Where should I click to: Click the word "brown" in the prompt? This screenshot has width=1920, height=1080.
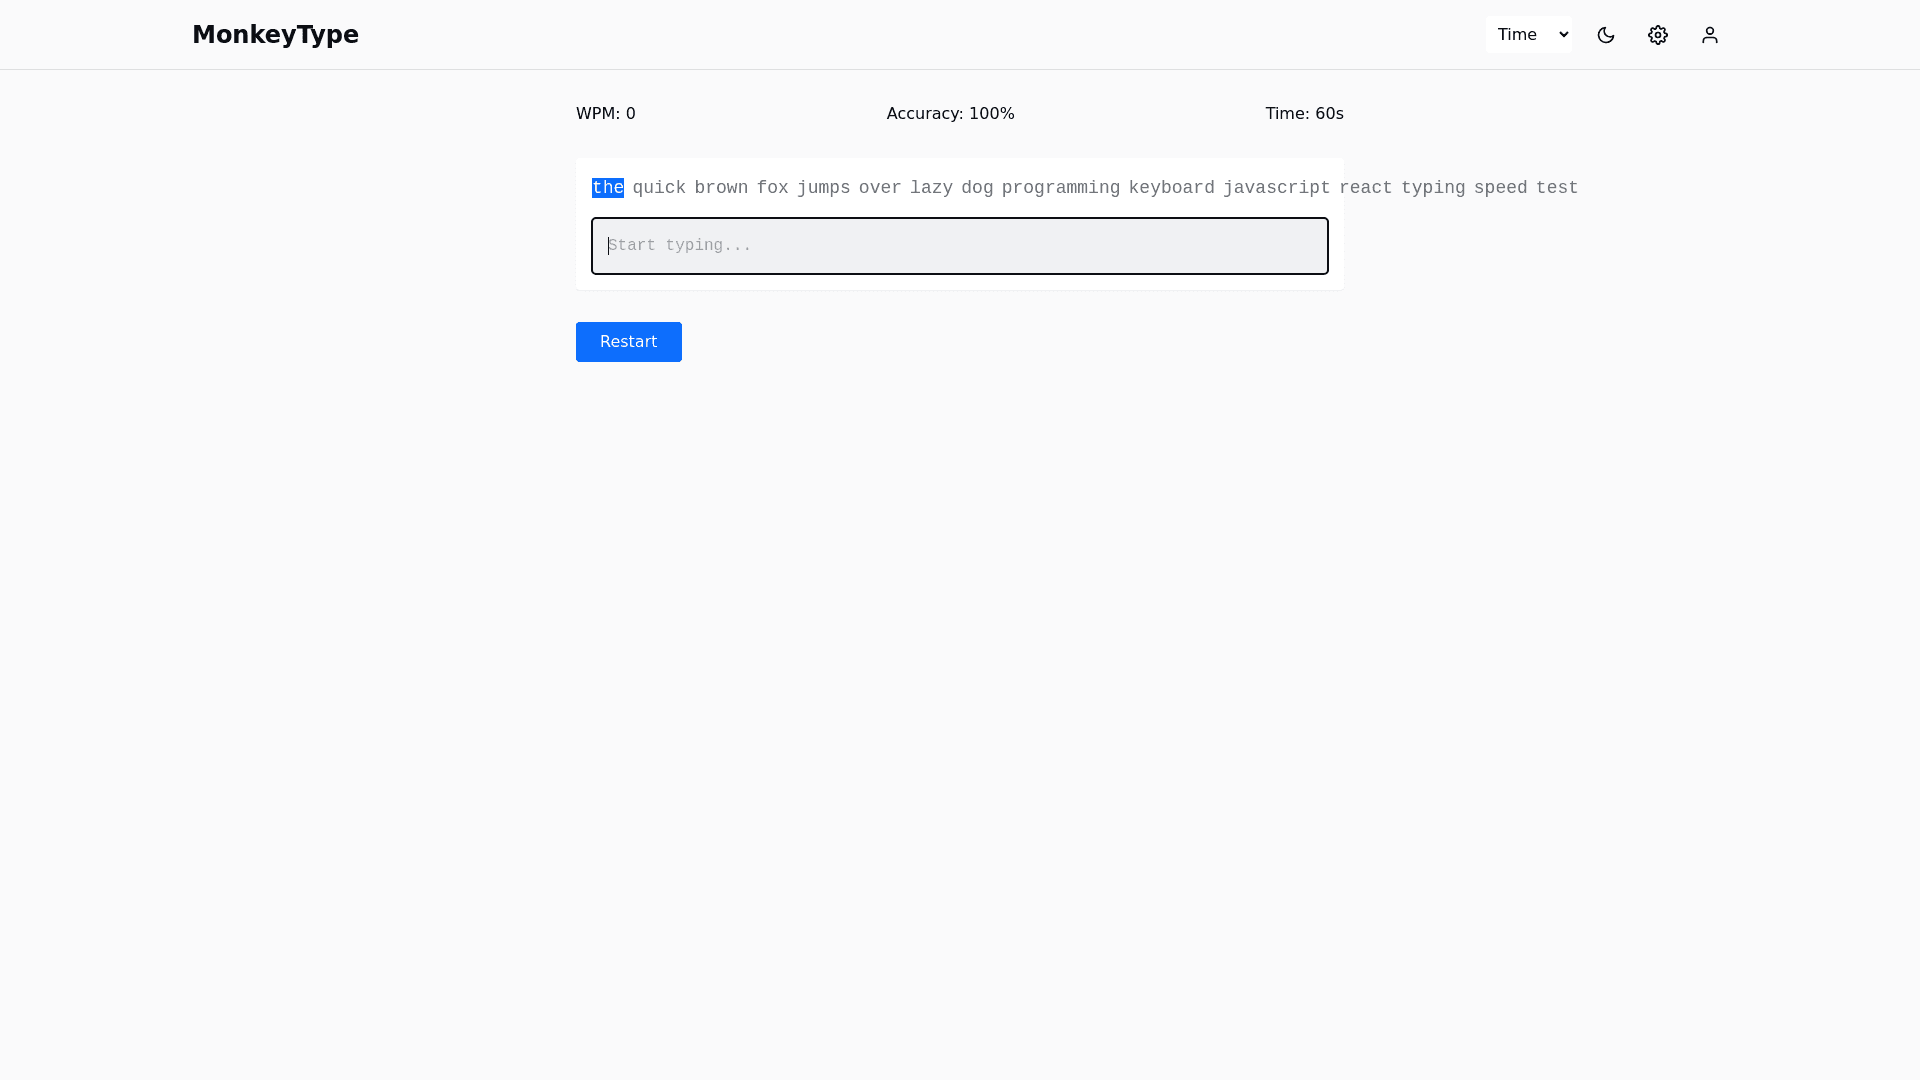(721, 188)
